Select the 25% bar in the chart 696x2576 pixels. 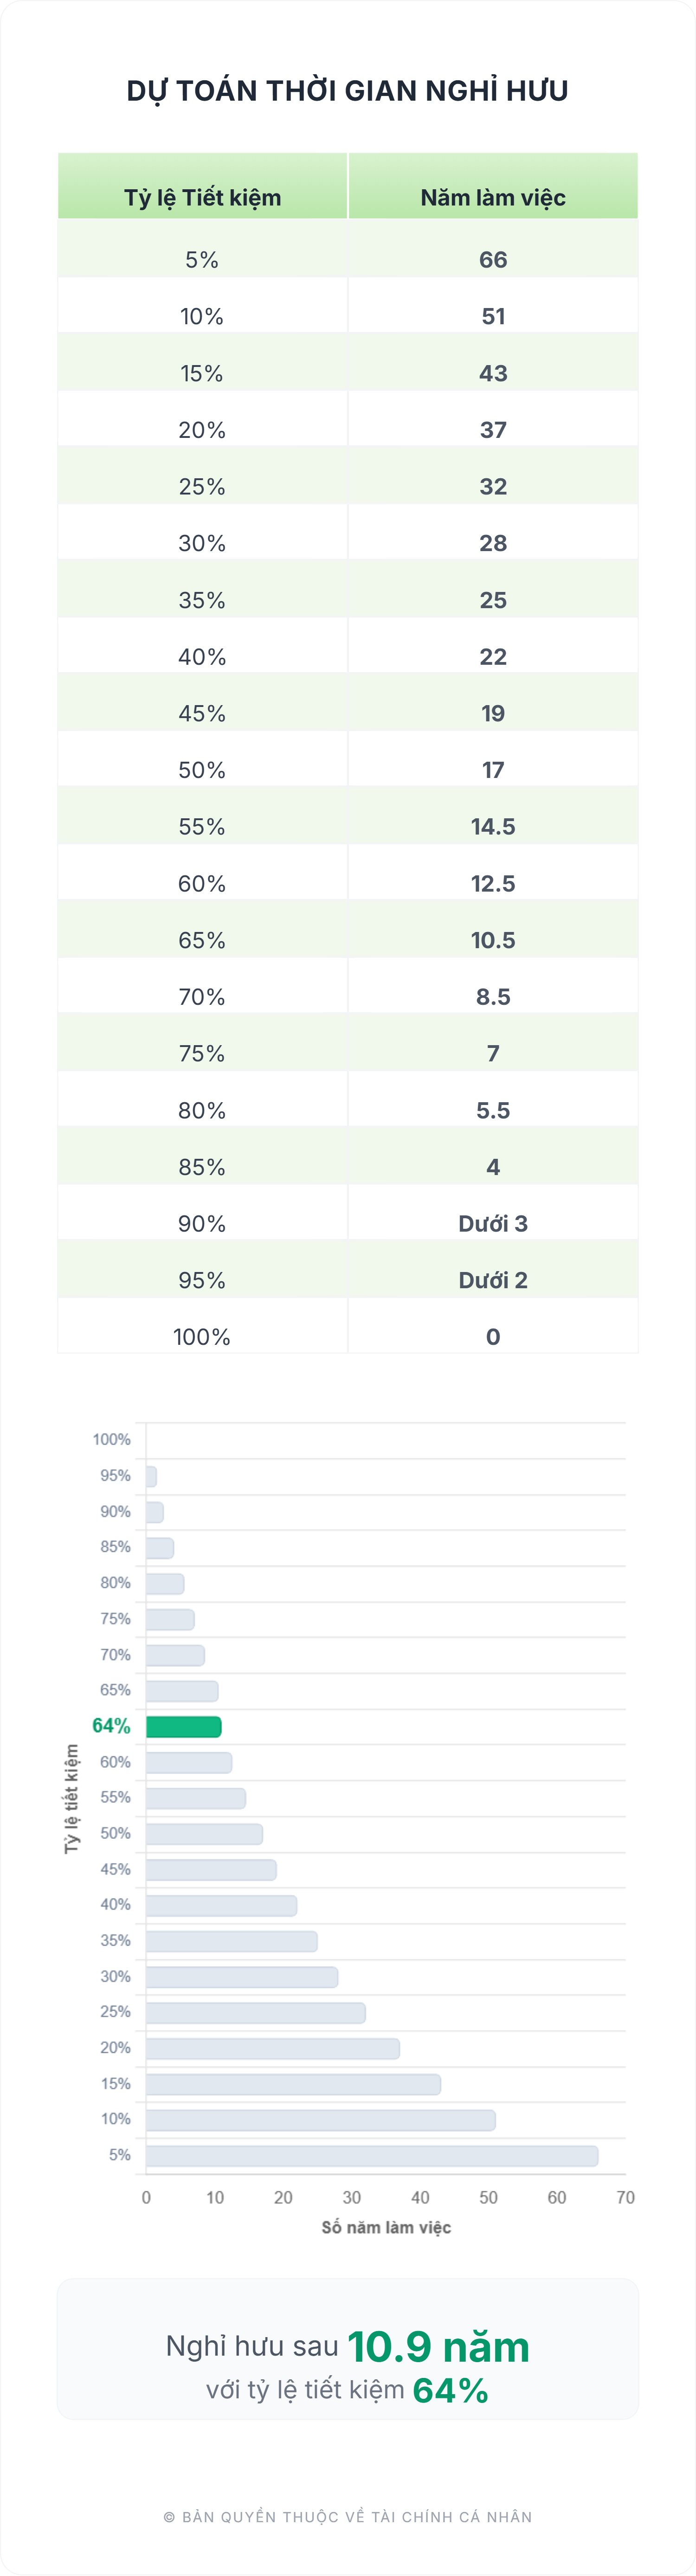pyautogui.click(x=255, y=2012)
